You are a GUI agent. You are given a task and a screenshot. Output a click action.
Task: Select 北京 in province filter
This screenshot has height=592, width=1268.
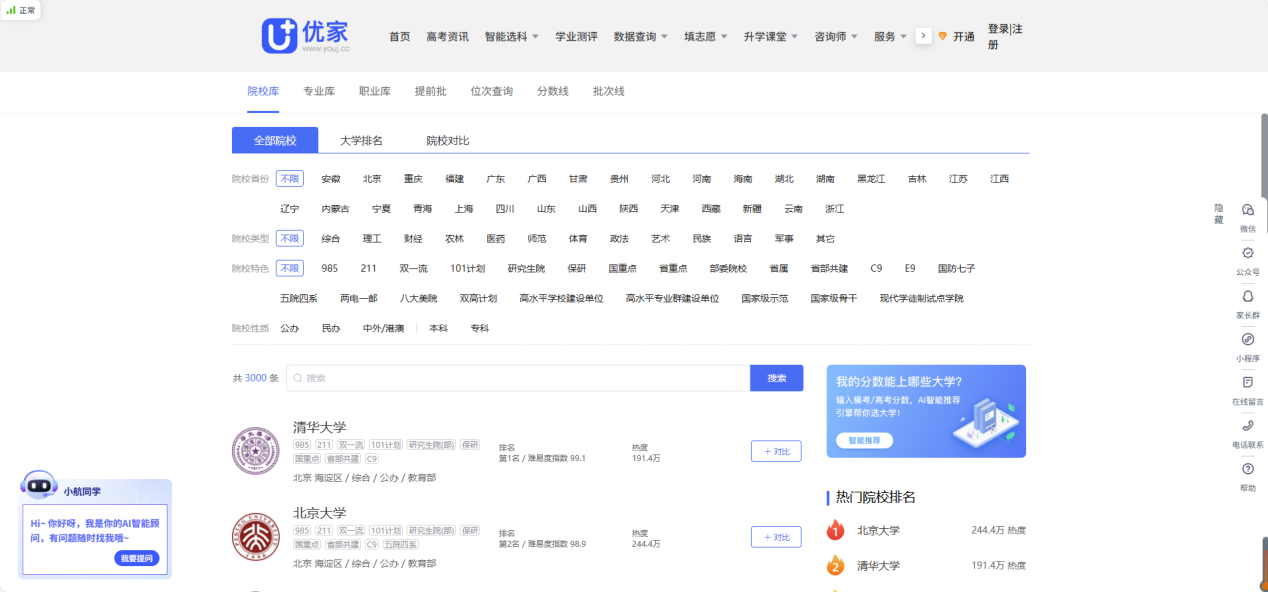click(x=372, y=179)
